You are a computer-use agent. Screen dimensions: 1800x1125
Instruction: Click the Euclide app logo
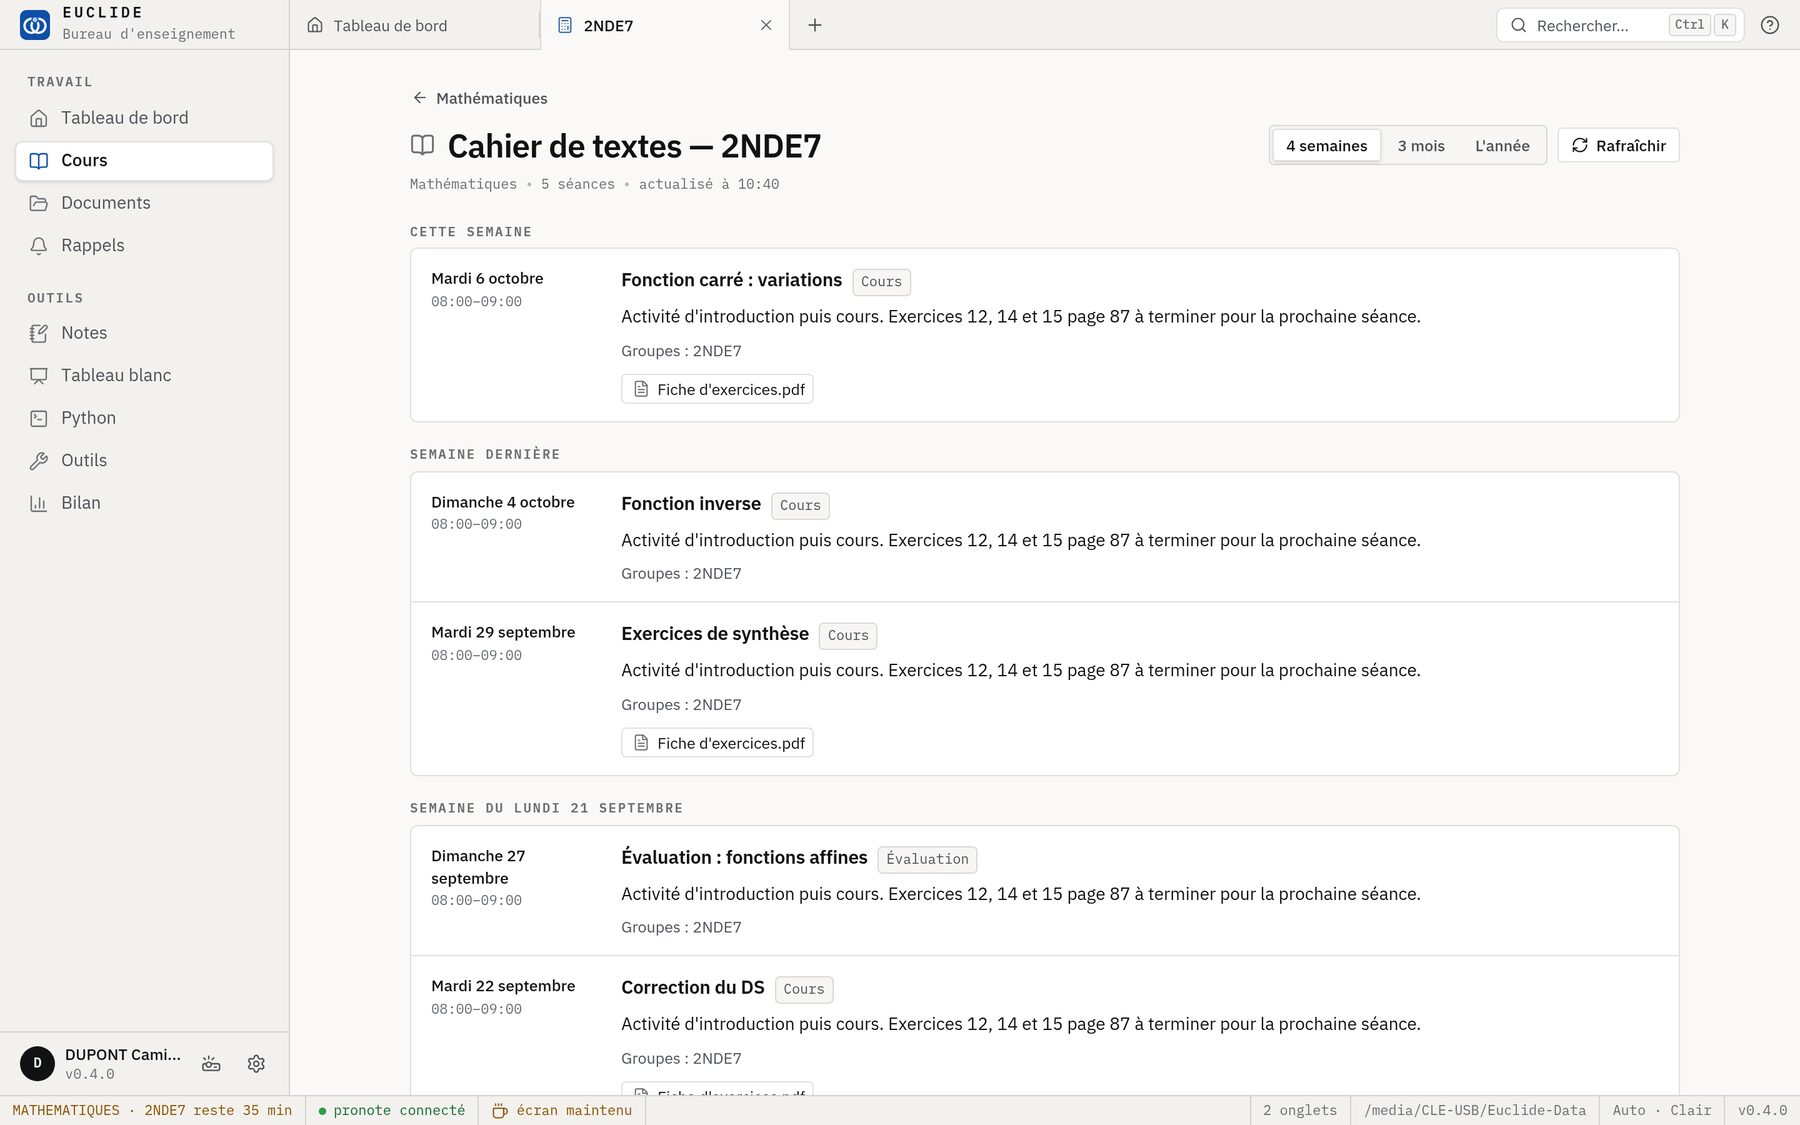pyautogui.click(x=35, y=25)
